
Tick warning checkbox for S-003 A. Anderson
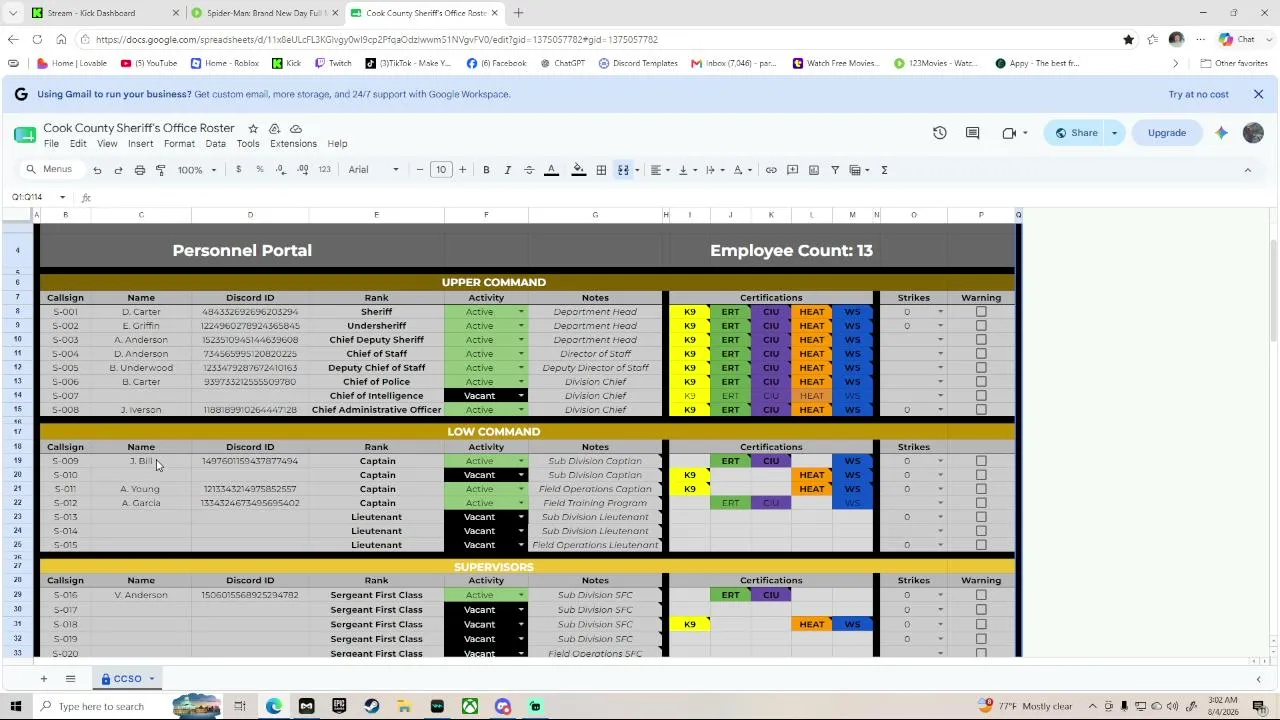point(981,340)
